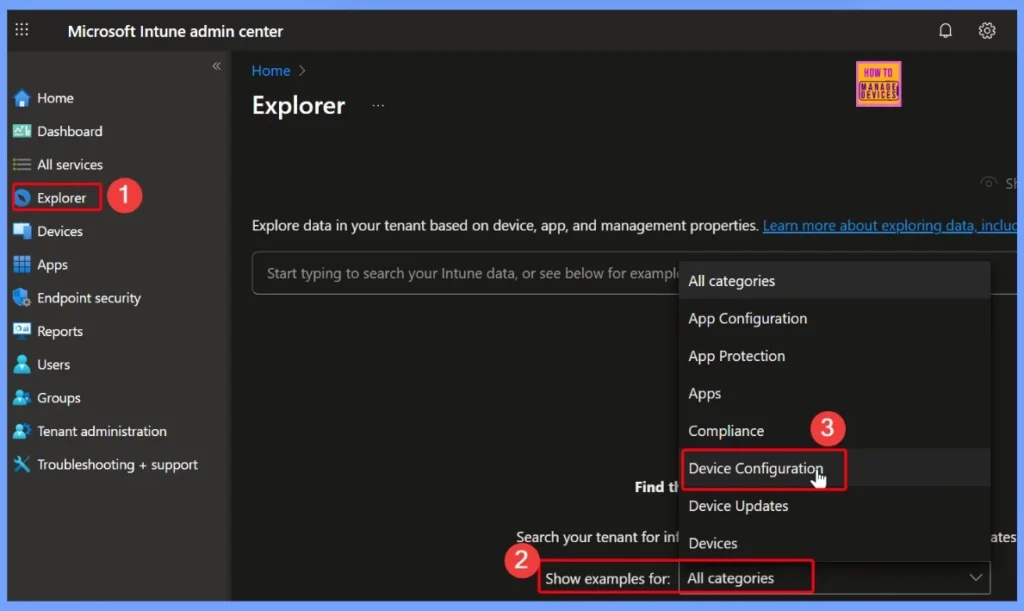Click the dropdown chevron arrow
The height and width of the screenshot is (611, 1024).
pyautogui.click(x=975, y=578)
